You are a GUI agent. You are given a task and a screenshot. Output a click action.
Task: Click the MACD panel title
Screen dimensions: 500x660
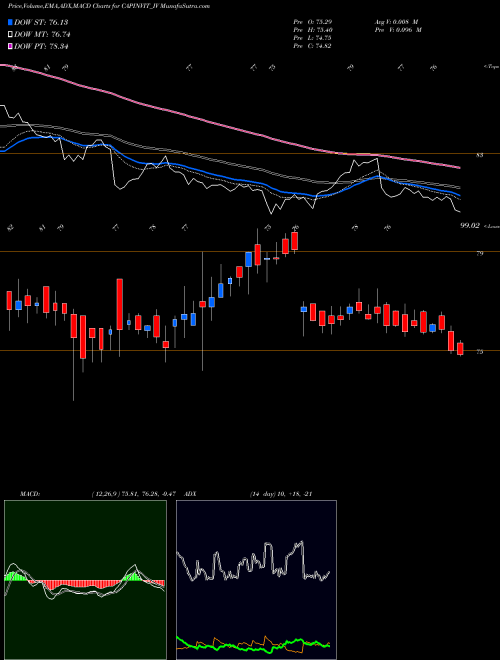pos(29,494)
